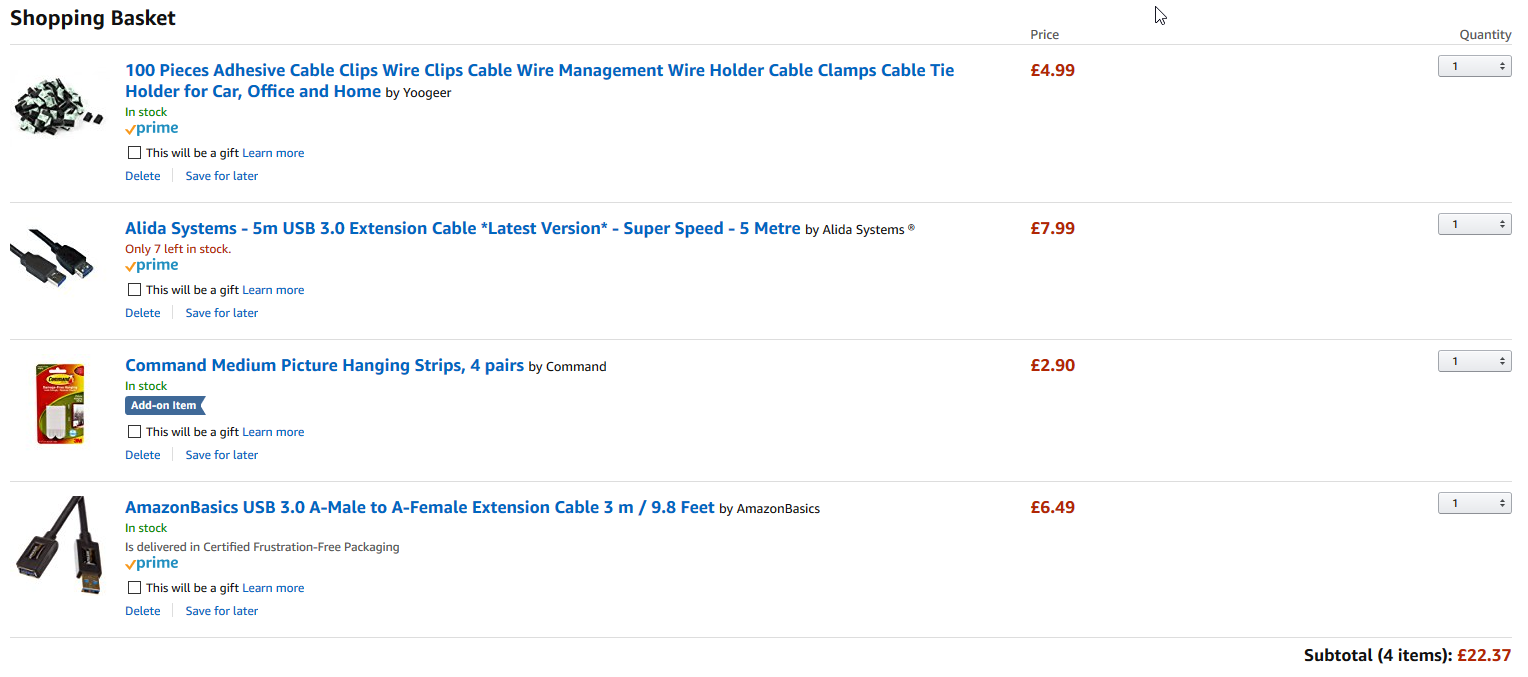Click the Prime logo under cable clips
This screenshot has width=1528, height=677.
pos(152,128)
